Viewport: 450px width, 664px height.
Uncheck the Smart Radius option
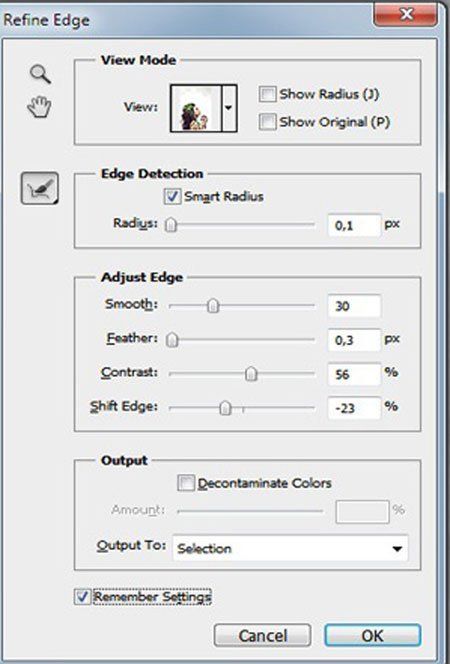click(x=172, y=196)
